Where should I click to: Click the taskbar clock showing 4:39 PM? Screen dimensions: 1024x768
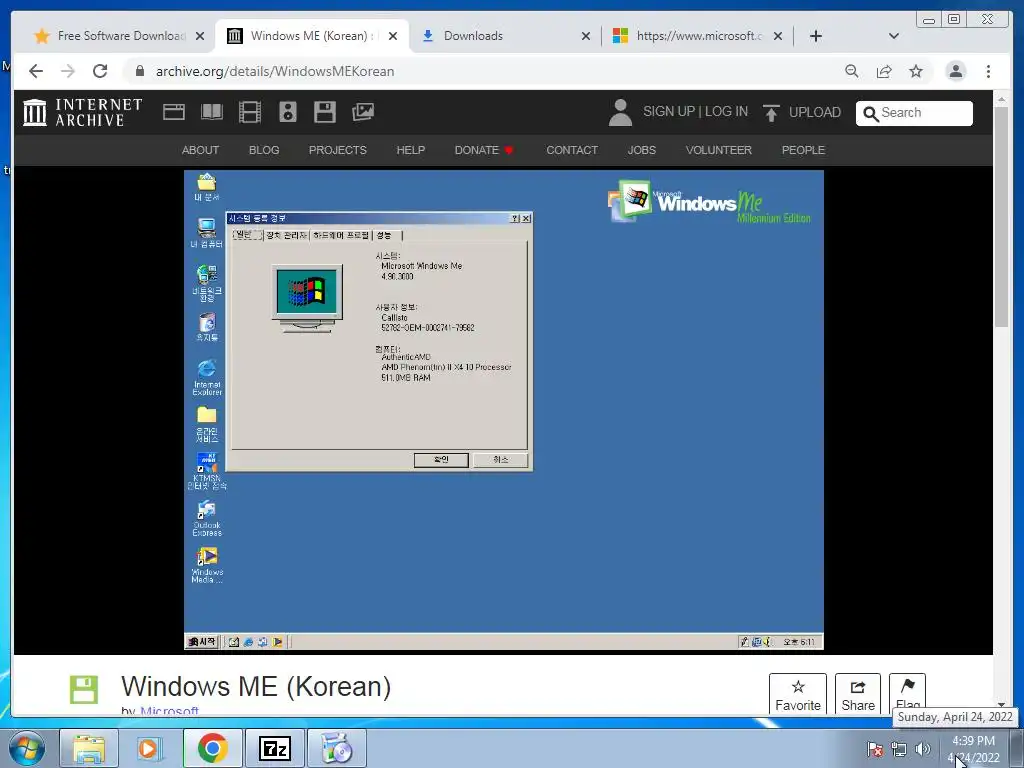tap(973, 749)
